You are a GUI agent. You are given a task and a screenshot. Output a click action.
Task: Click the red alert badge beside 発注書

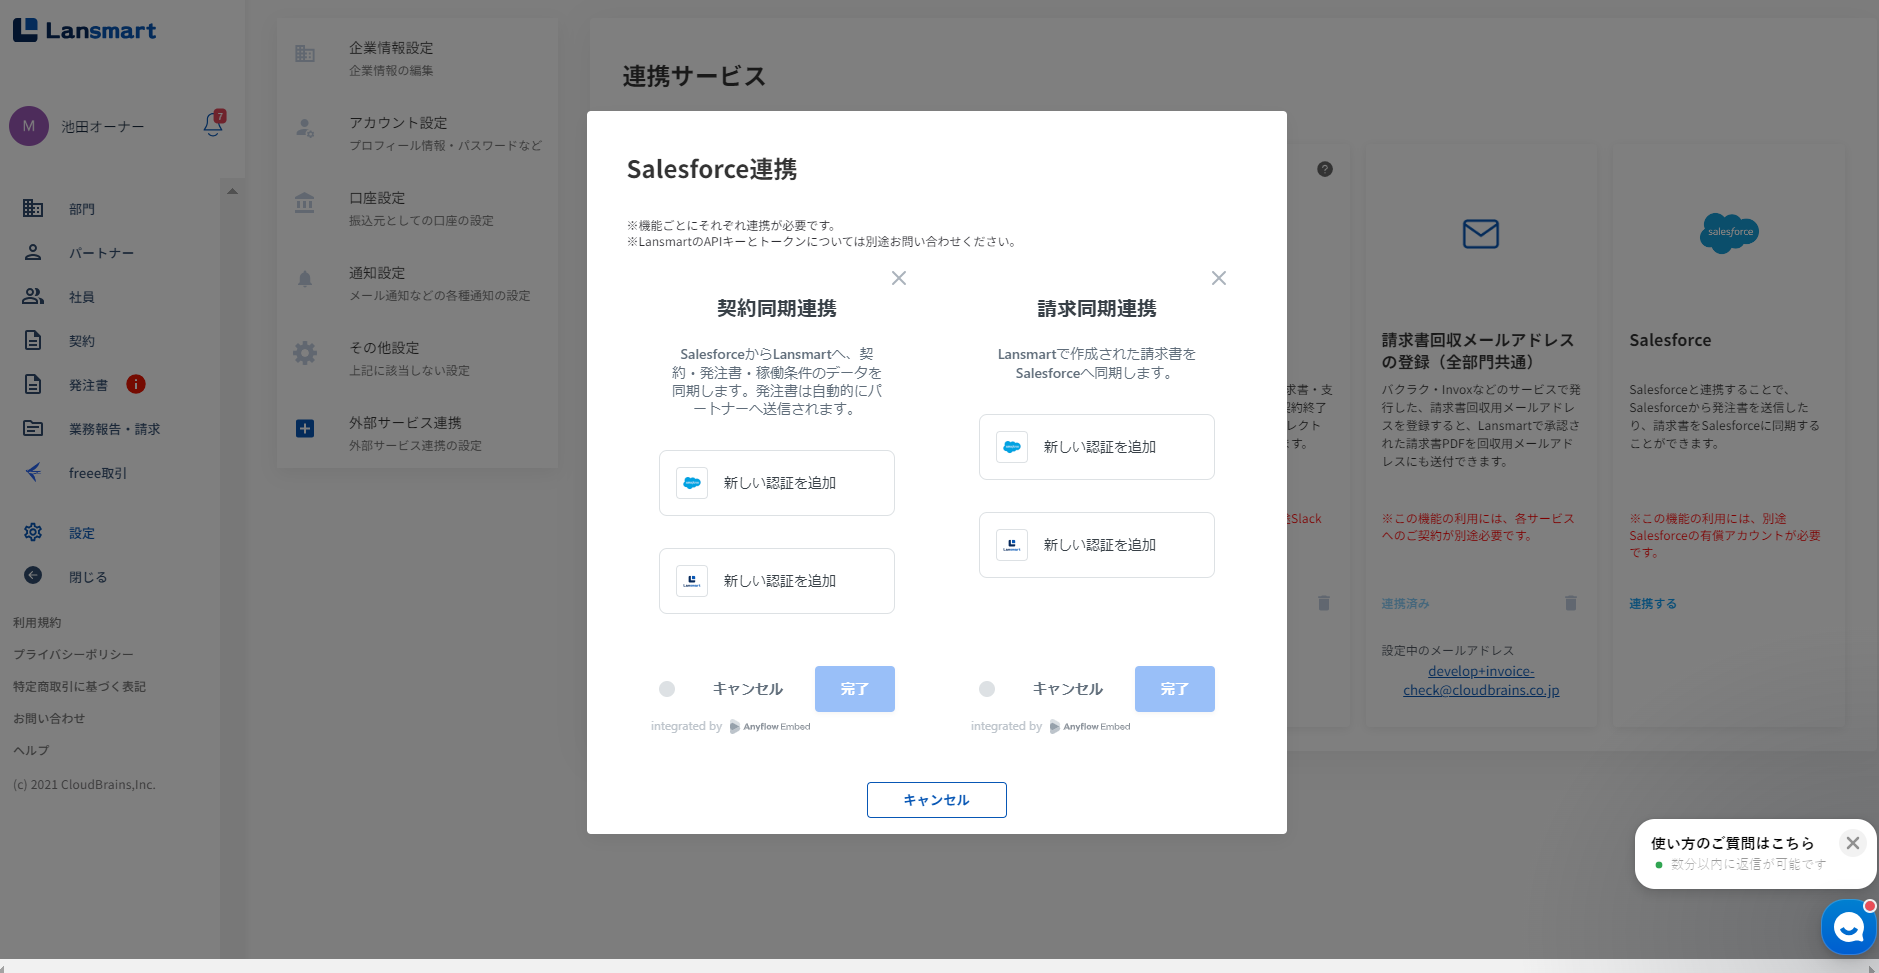136,384
